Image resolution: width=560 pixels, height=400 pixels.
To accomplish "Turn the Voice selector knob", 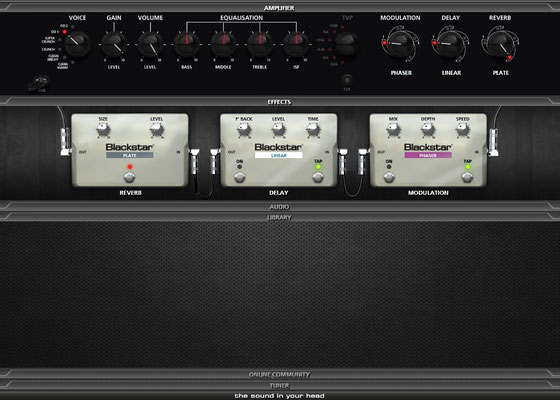I will (x=76, y=44).
